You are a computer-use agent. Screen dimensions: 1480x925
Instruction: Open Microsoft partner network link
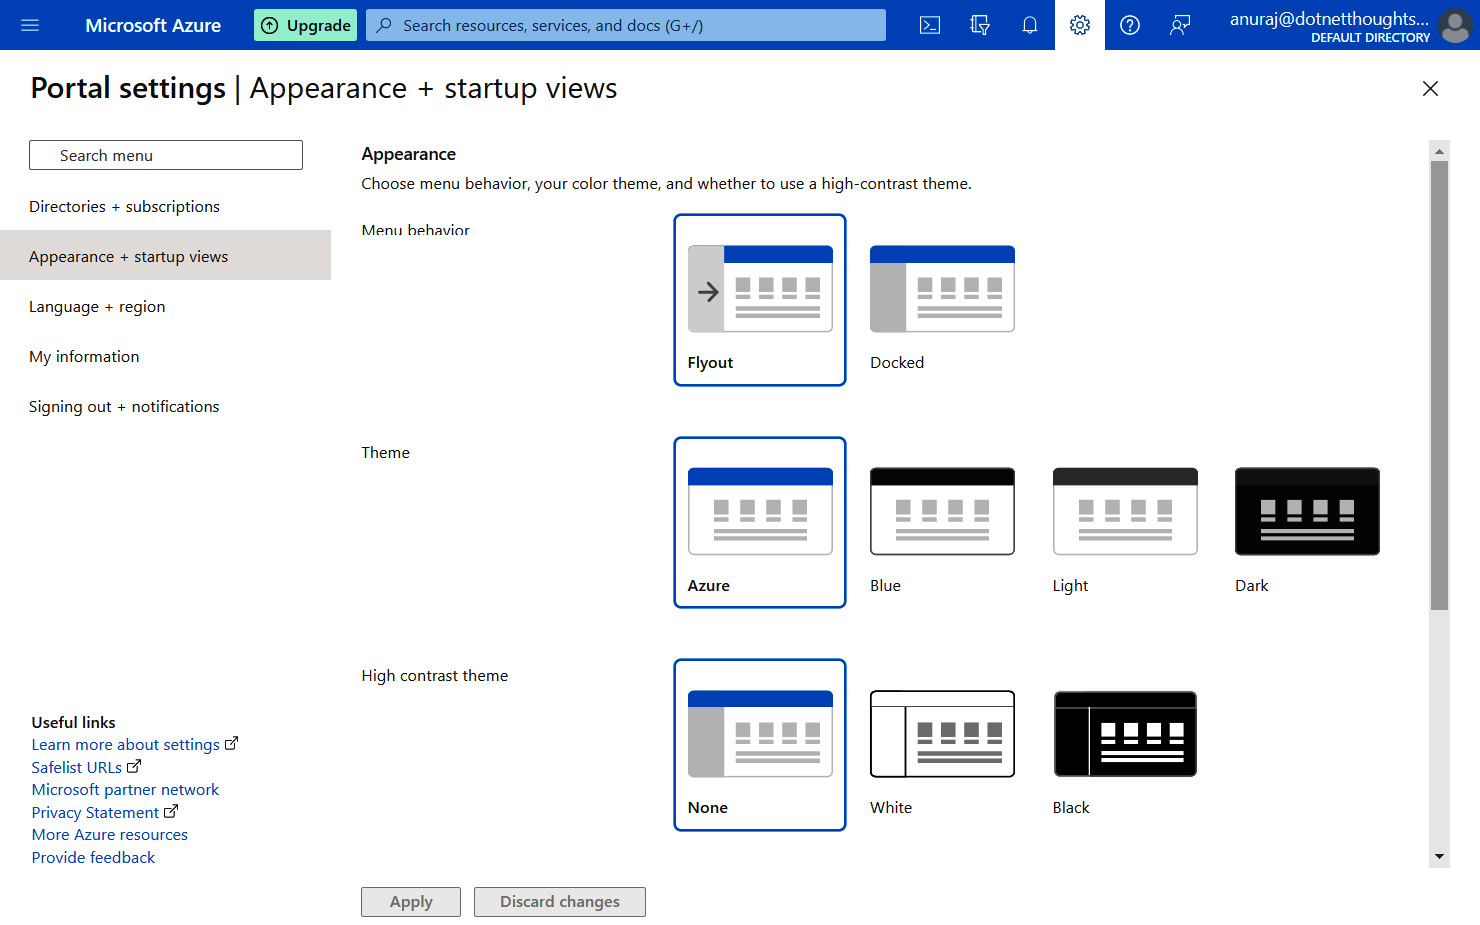click(125, 789)
